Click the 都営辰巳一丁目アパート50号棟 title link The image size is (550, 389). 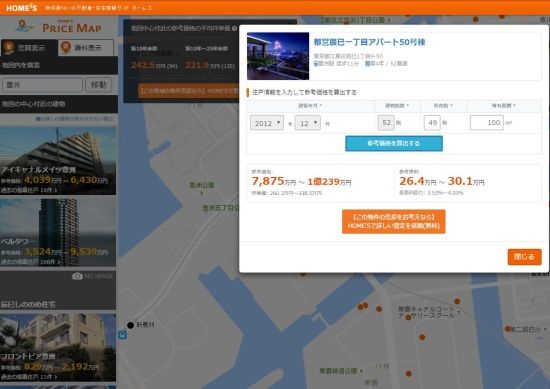pos(369,42)
